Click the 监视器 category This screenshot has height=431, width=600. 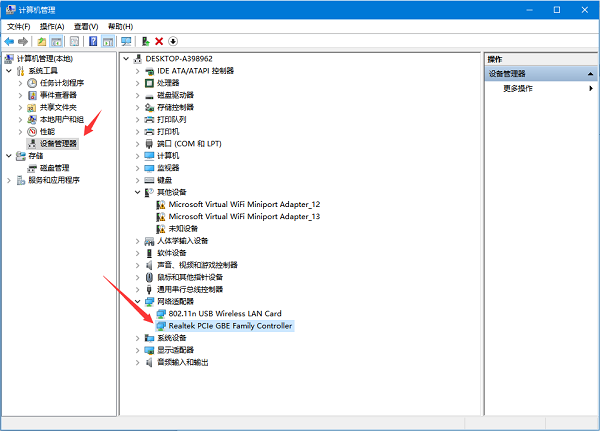(168, 168)
